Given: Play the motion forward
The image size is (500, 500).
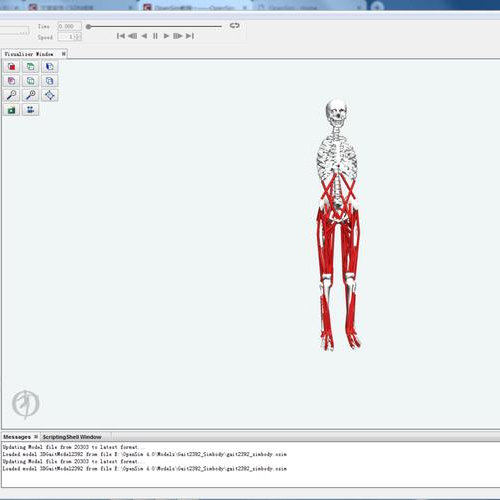Looking at the screenshot, I should (x=166, y=36).
